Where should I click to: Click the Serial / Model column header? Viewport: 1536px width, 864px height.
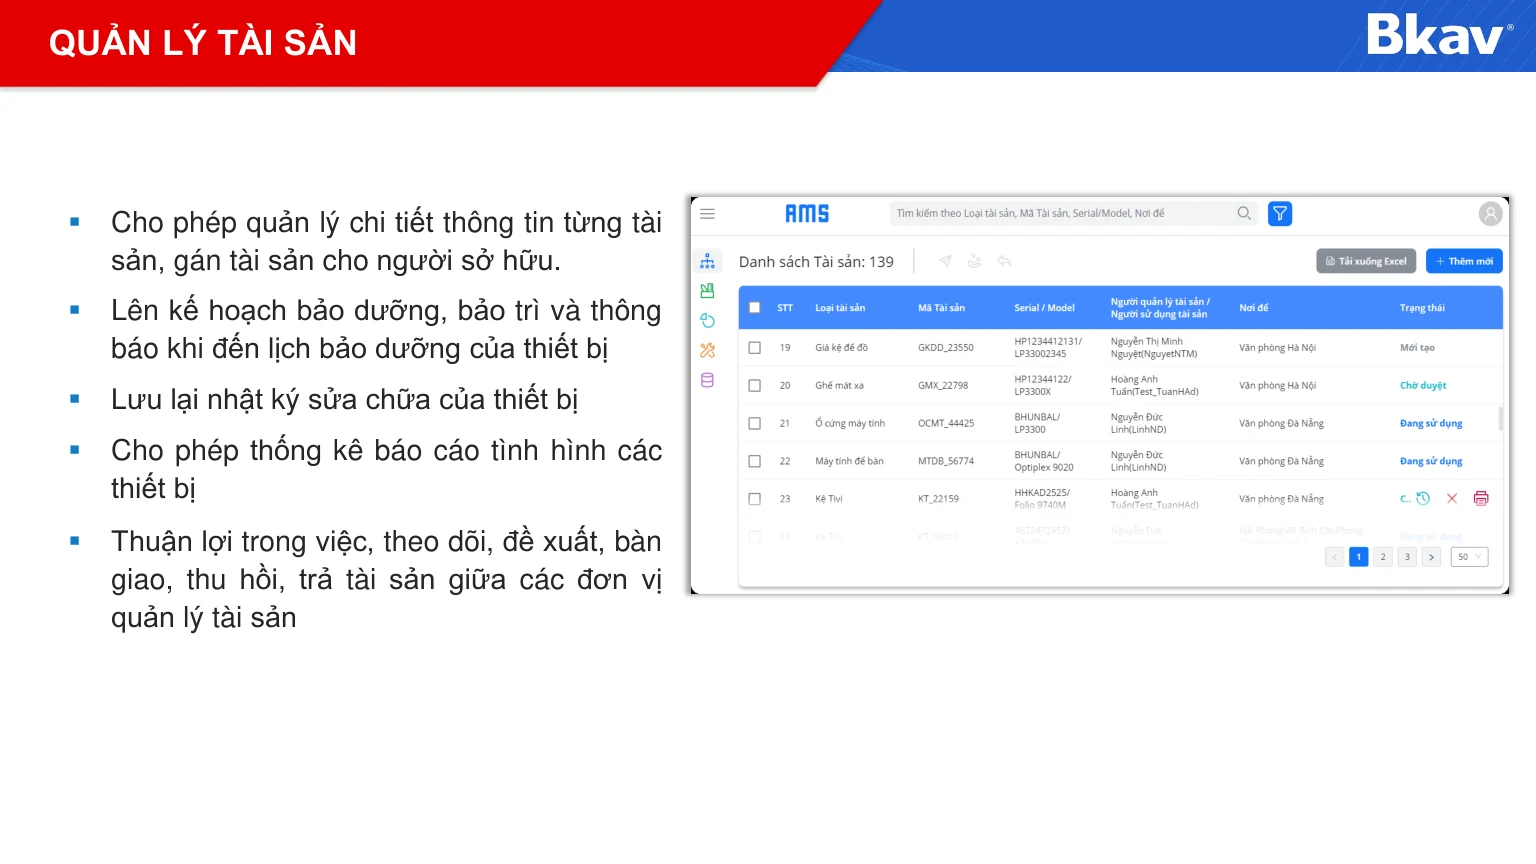(1045, 308)
